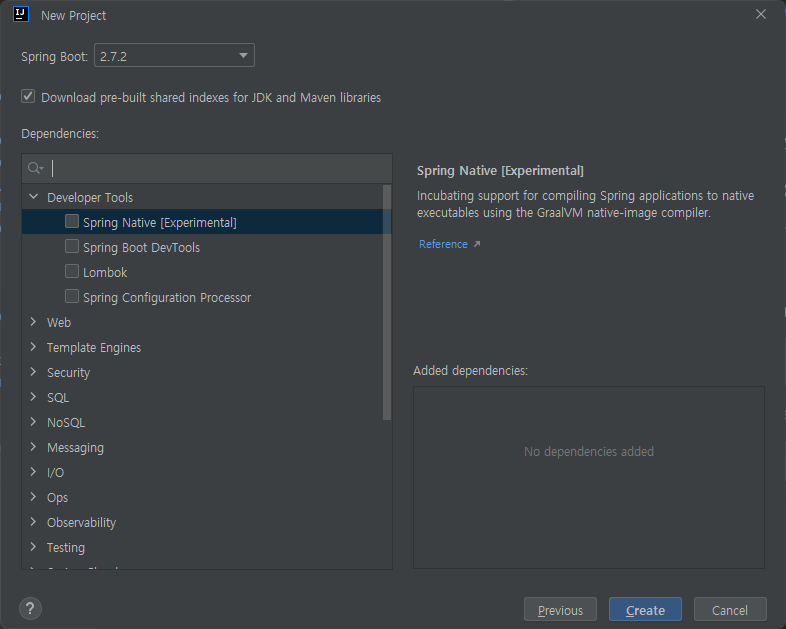The image size is (786, 629).
Task: Open the Spring Boot version dropdown
Action: [174, 55]
